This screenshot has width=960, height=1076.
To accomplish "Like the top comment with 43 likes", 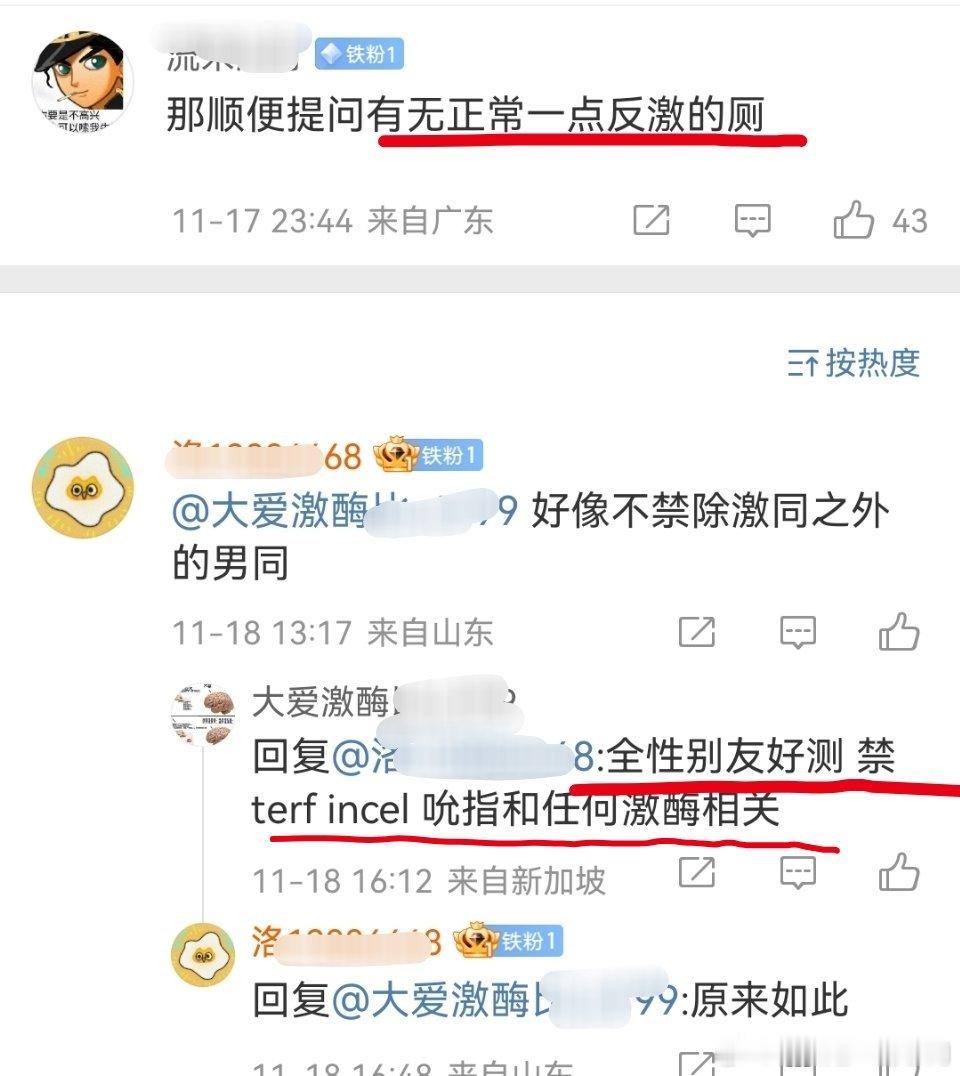I will [854, 220].
